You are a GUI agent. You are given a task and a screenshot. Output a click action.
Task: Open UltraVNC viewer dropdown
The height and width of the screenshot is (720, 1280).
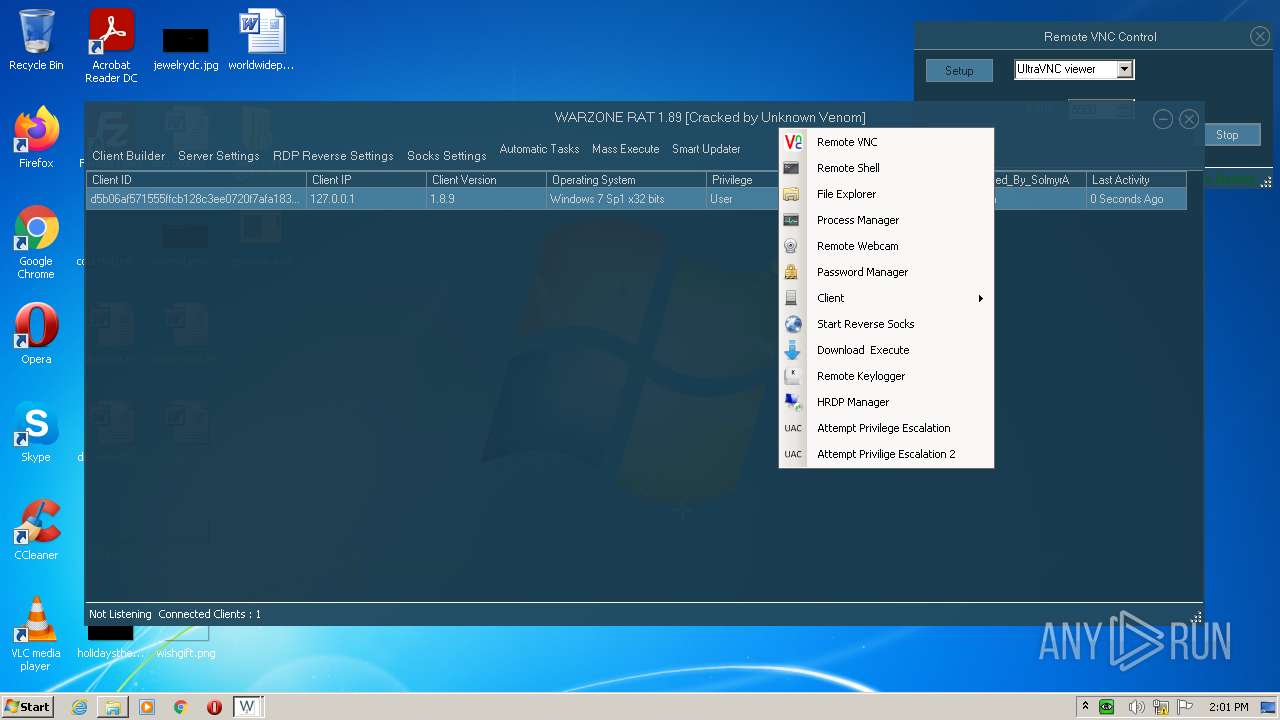click(x=1125, y=69)
